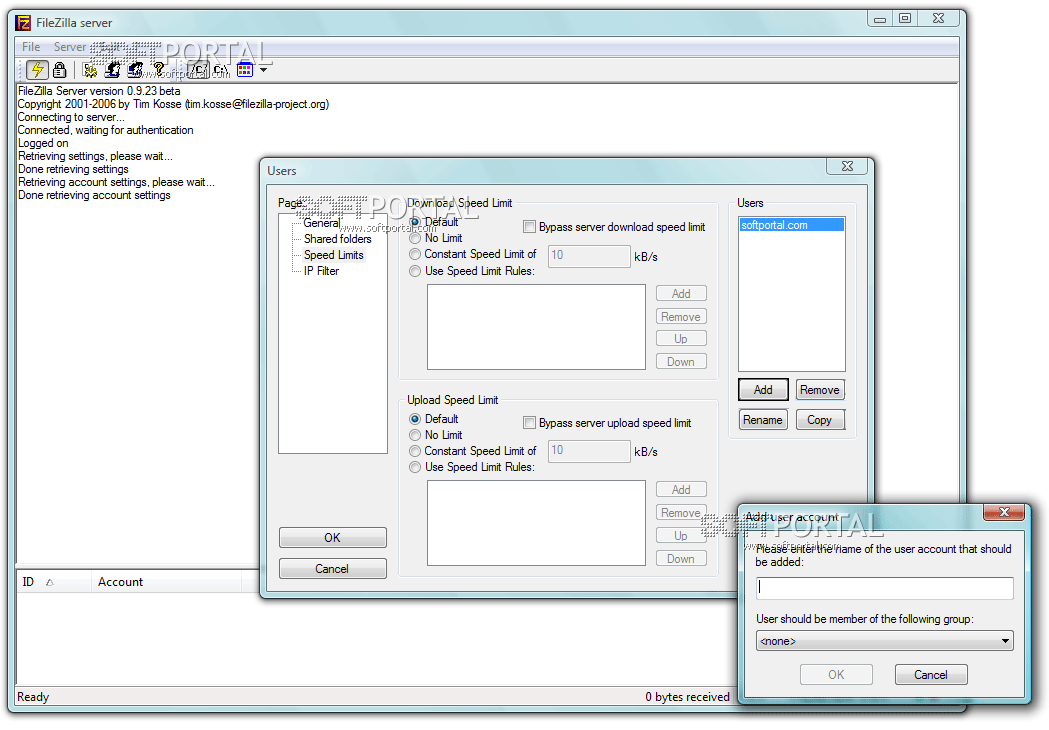Enable Bypass server upload speed limit

[529, 423]
